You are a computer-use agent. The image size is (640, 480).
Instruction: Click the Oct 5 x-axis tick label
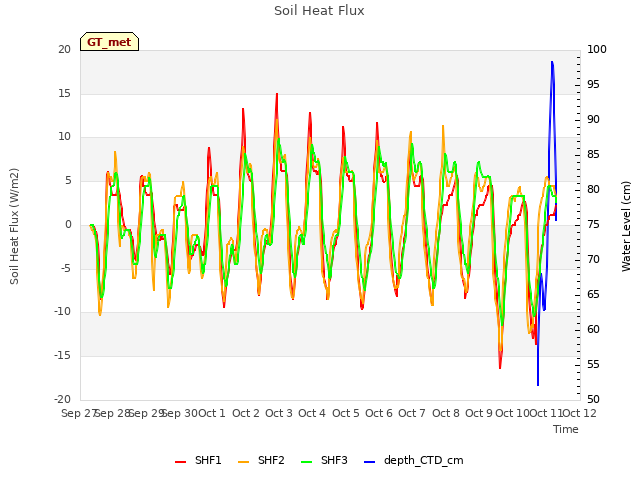346,413
